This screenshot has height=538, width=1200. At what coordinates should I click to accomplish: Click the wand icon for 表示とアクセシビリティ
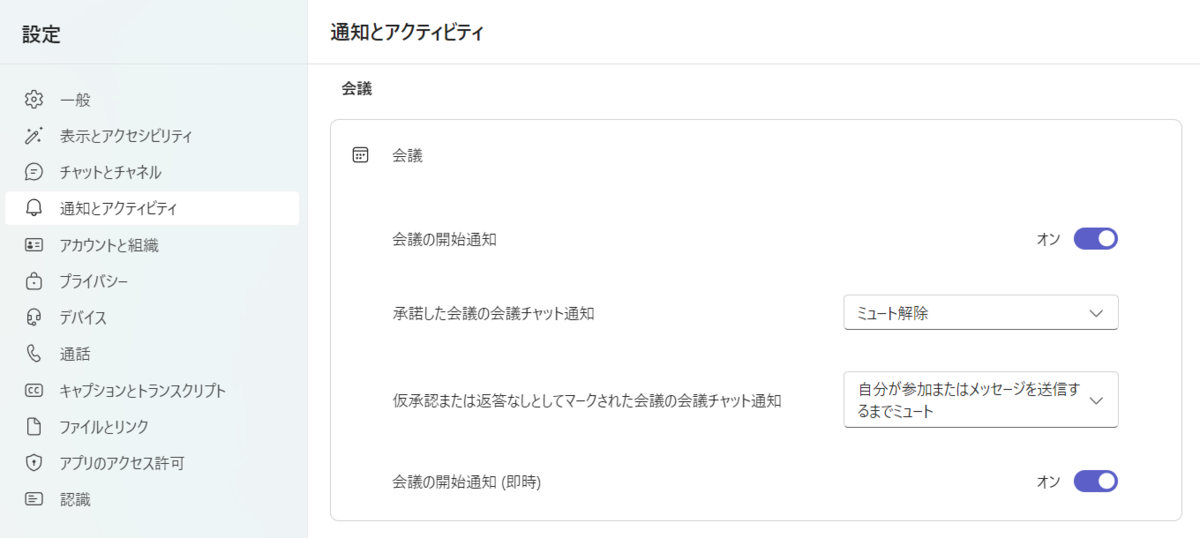click(34, 136)
